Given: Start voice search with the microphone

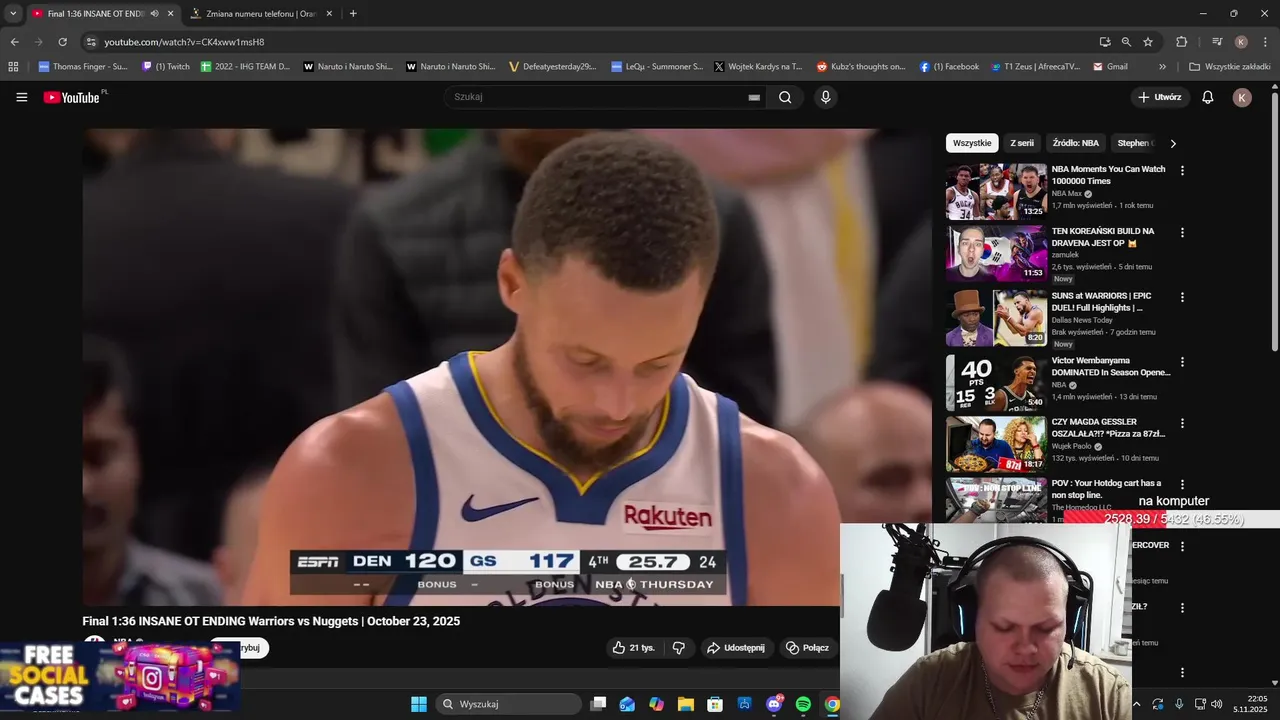Looking at the screenshot, I should 825,97.
